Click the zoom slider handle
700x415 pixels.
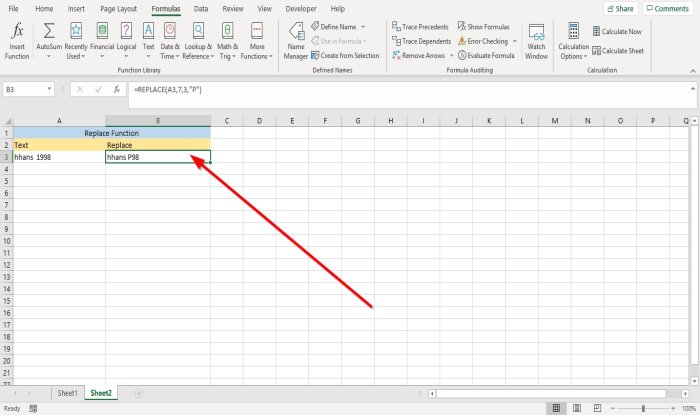pos(643,408)
